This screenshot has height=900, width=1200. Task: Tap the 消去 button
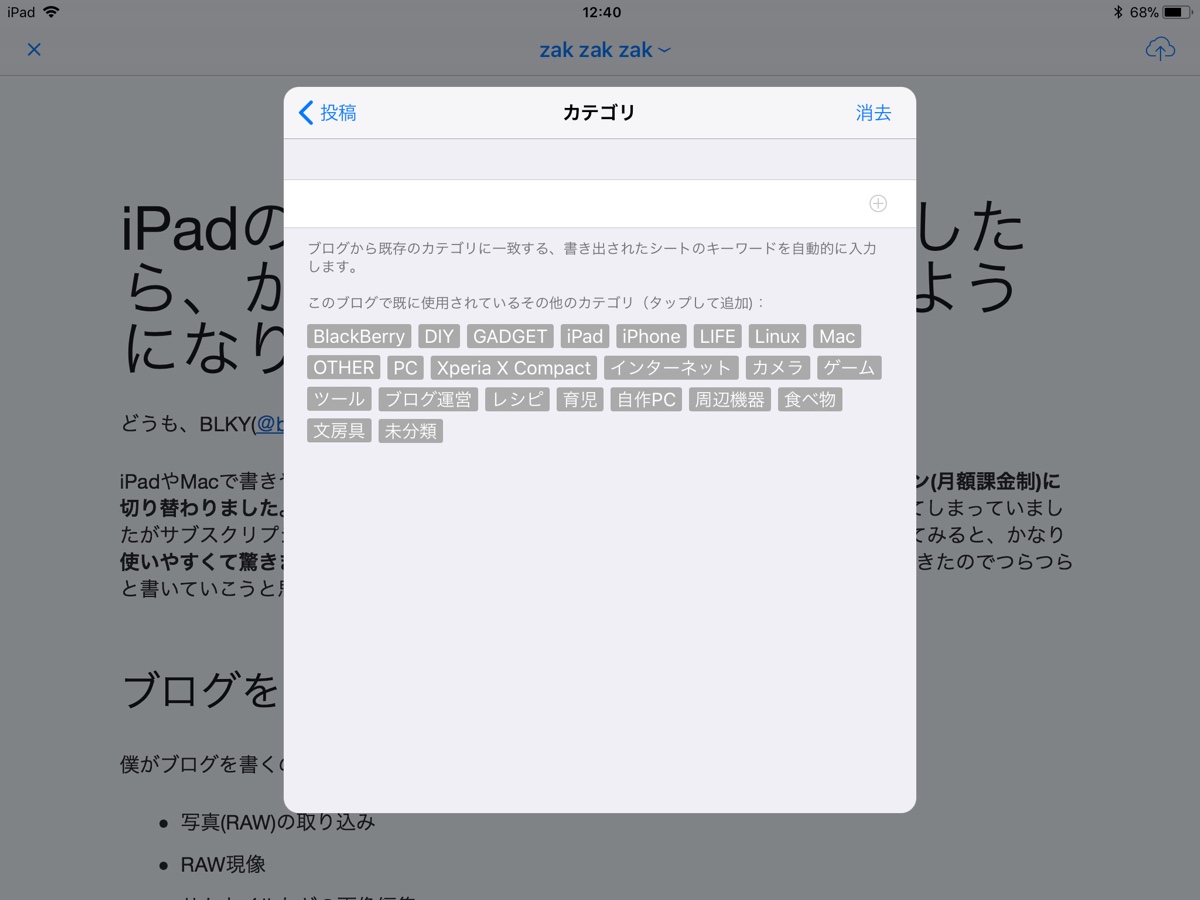click(x=873, y=113)
